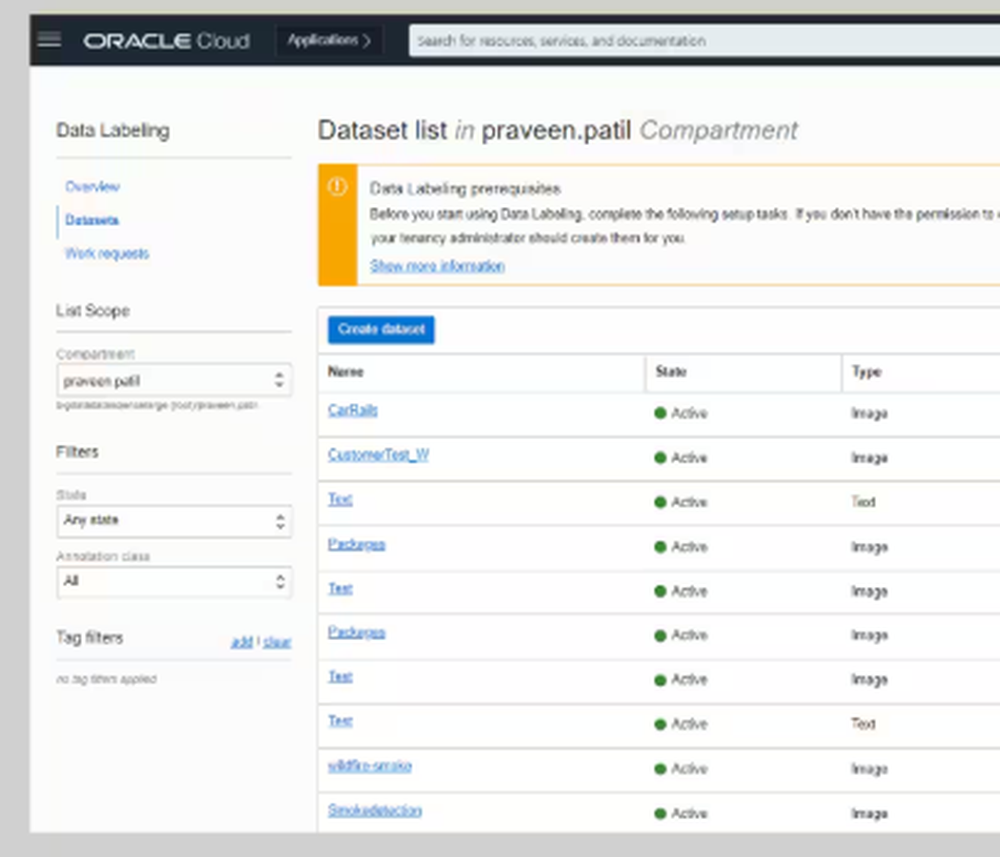Add a tag filter using the add link
Screen dimensions: 1000x857
[241, 642]
